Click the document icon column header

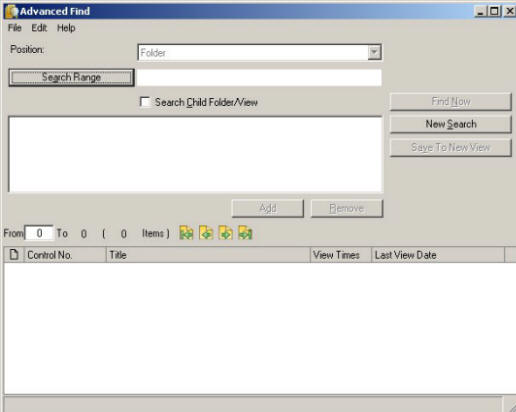click(x=14, y=255)
